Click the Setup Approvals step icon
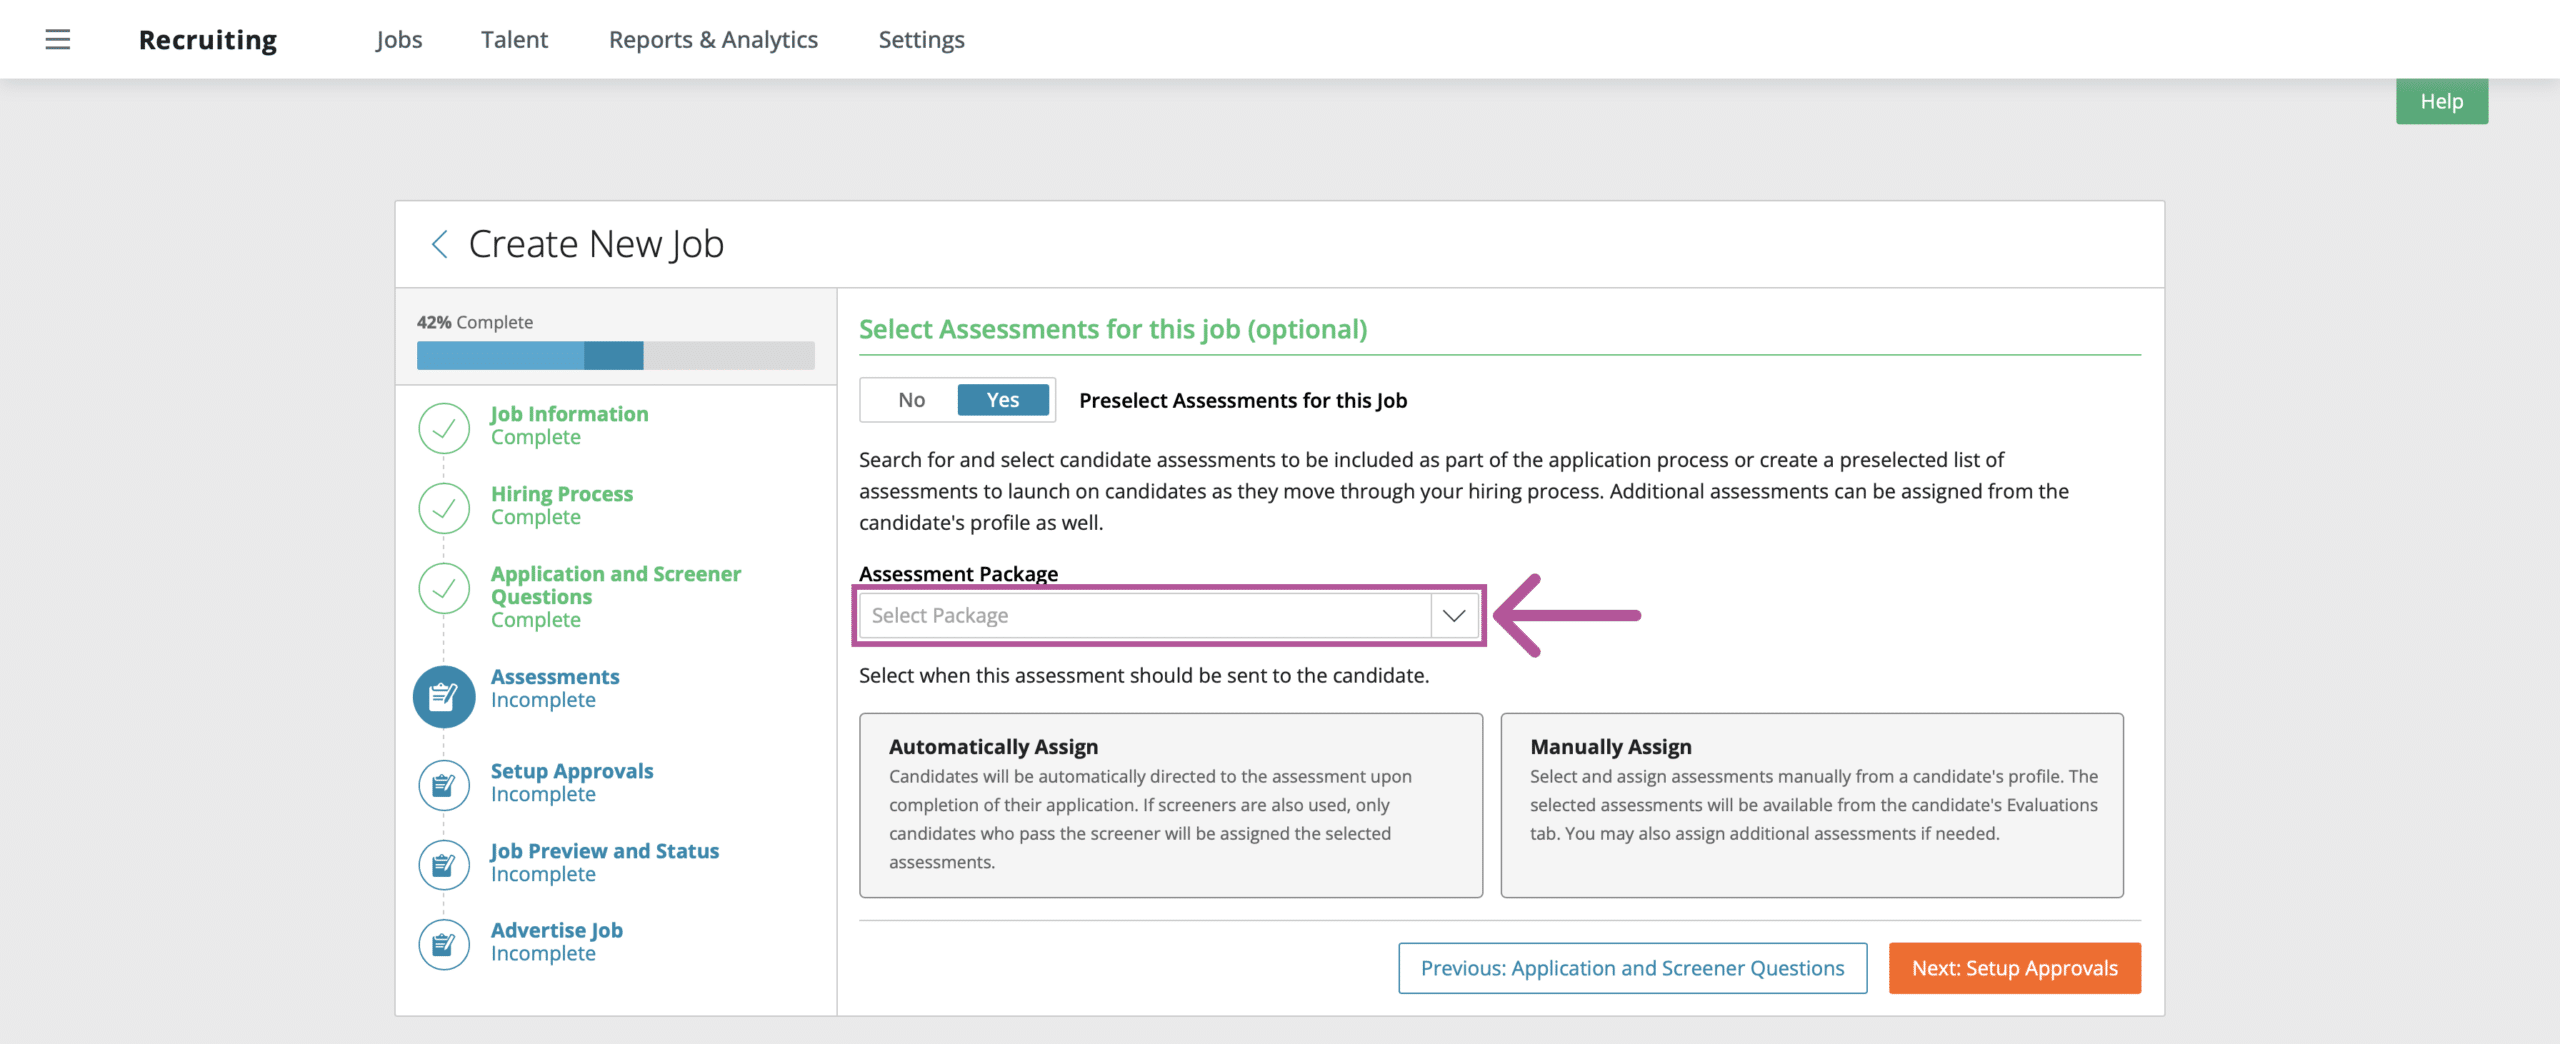2560x1044 pixels. click(444, 785)
